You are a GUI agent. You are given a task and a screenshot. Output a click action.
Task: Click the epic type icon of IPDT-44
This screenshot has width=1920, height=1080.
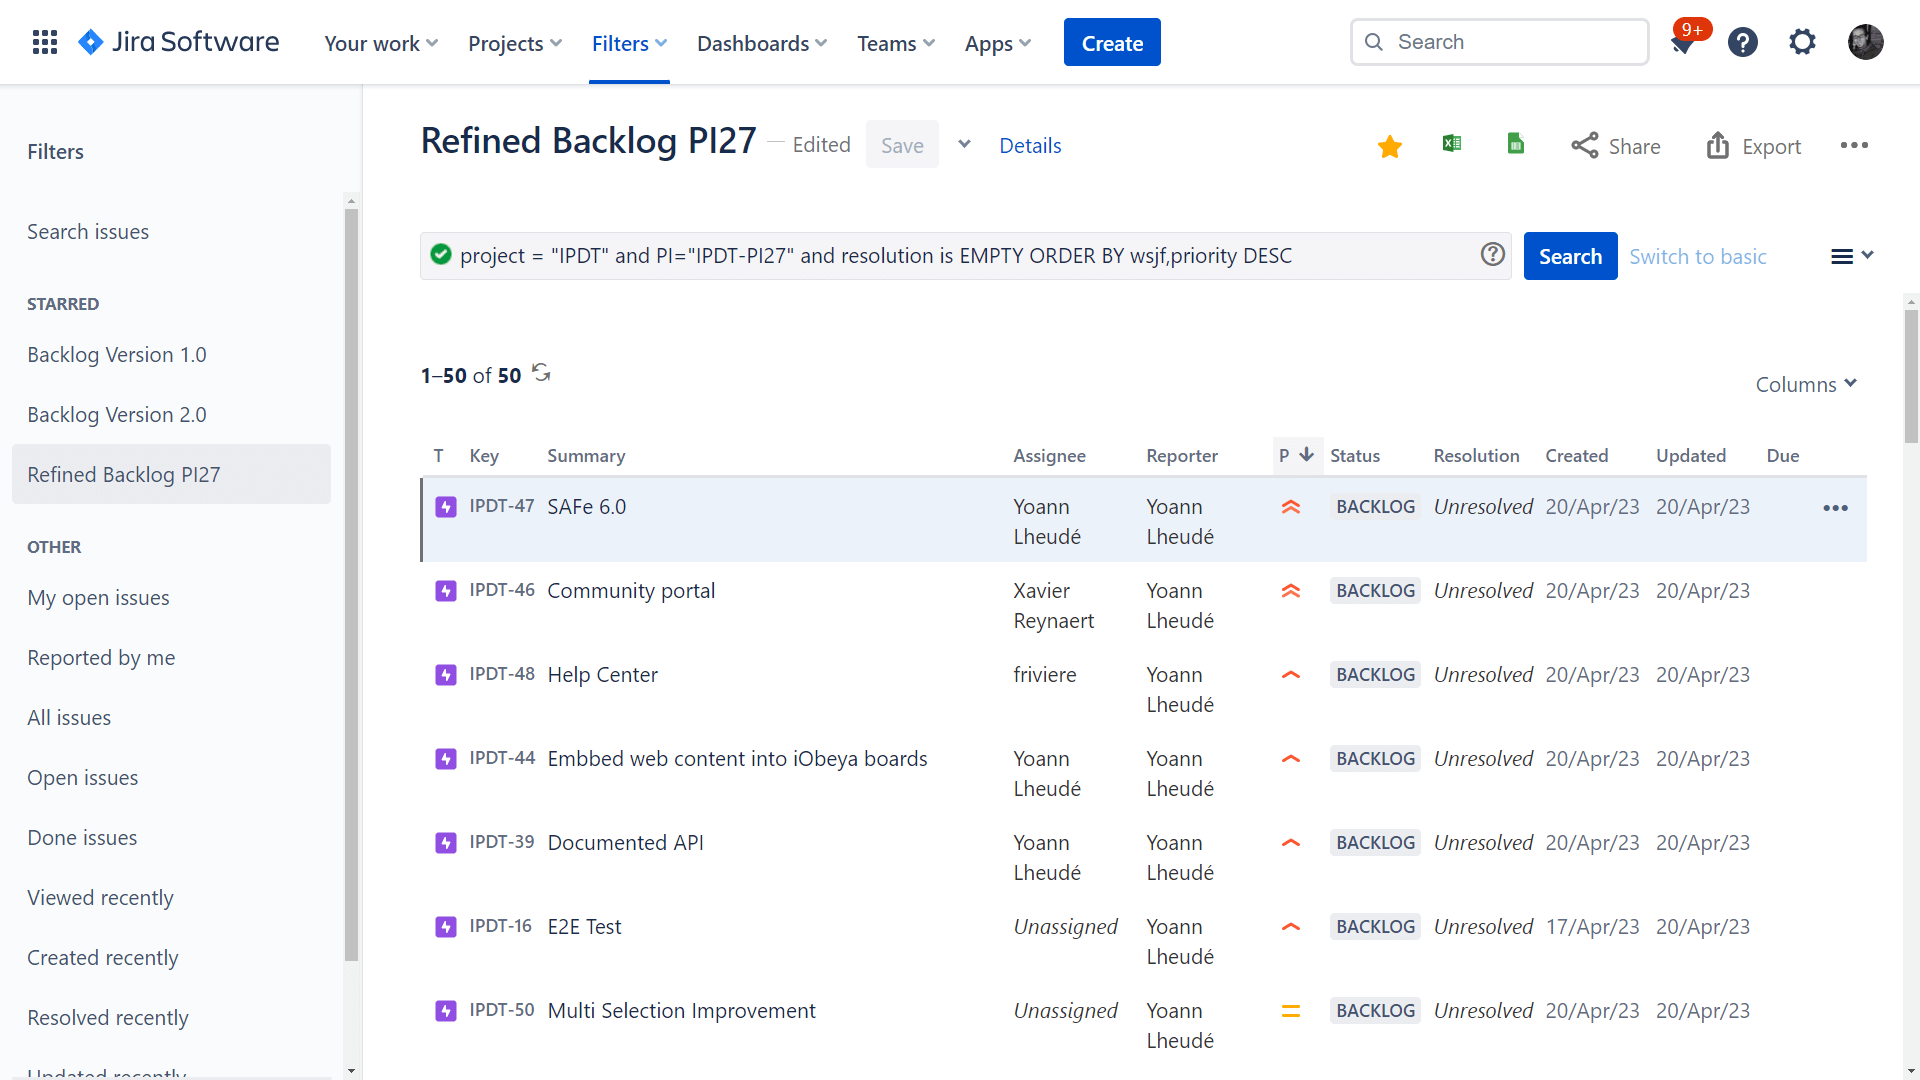[x=446, y=759]
